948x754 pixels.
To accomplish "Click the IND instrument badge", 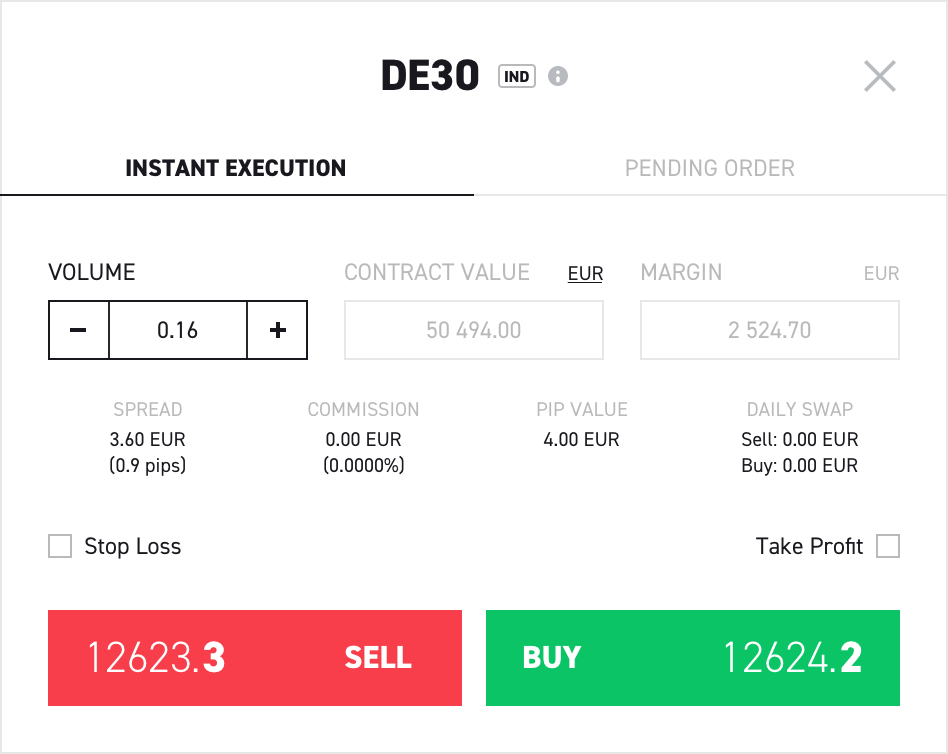I will 516,76.
